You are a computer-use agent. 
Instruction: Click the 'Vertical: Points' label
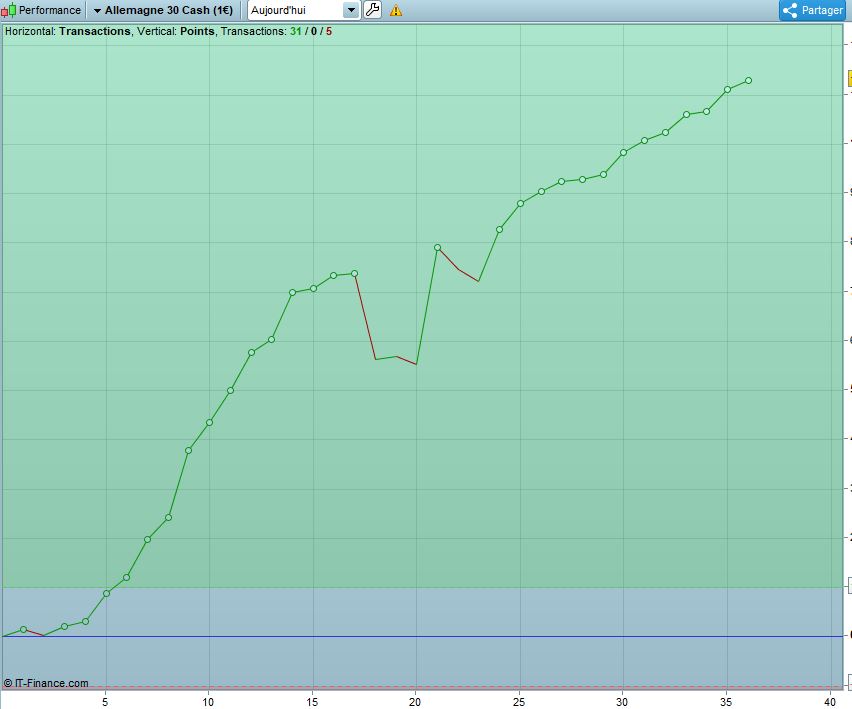click(x=176, y=32)
